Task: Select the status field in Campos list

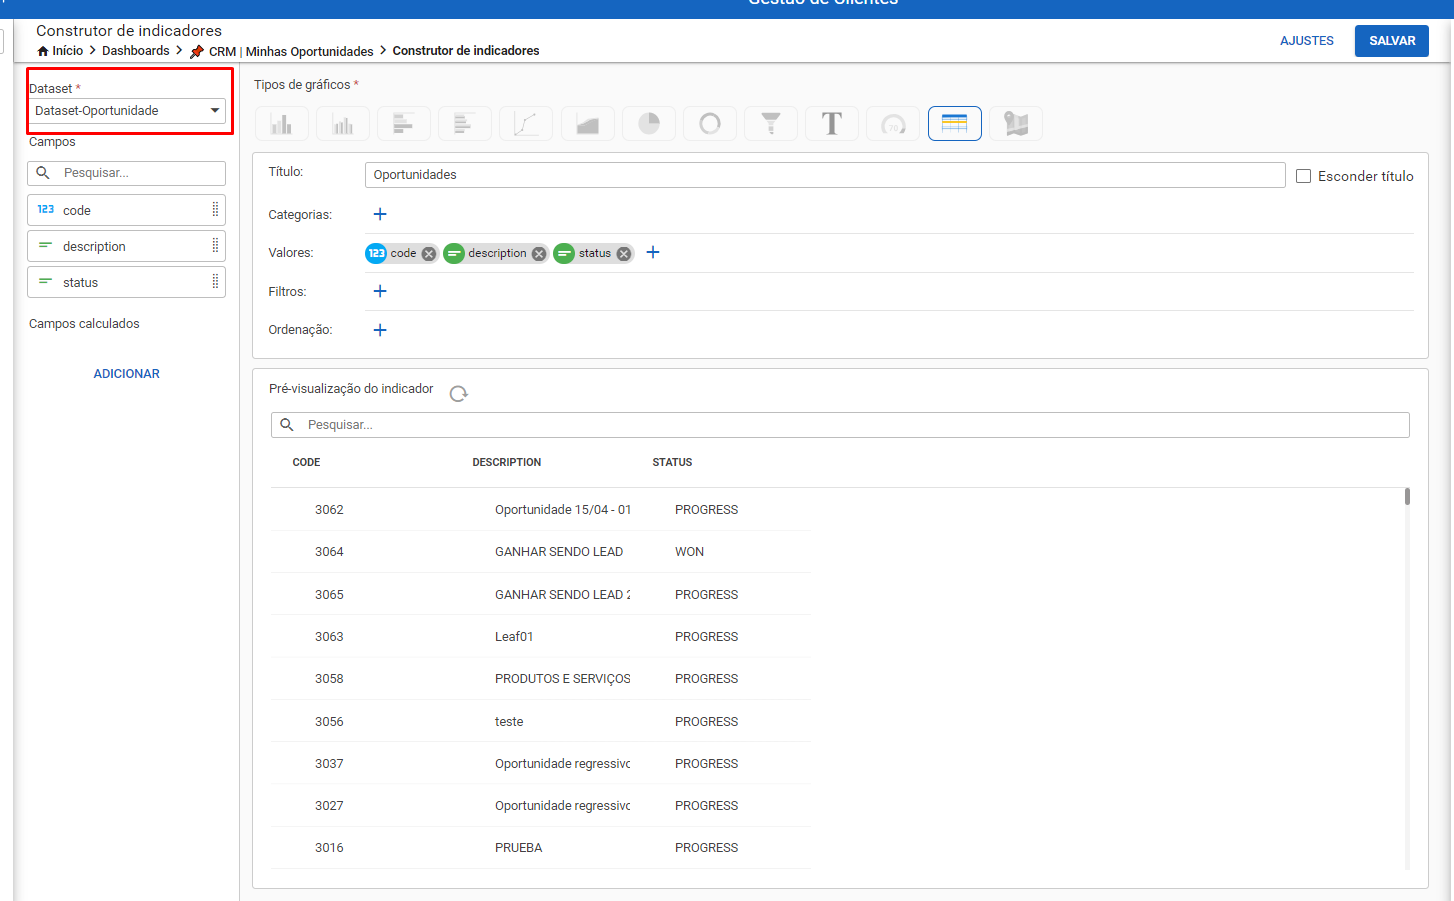Action: point(127,282)
